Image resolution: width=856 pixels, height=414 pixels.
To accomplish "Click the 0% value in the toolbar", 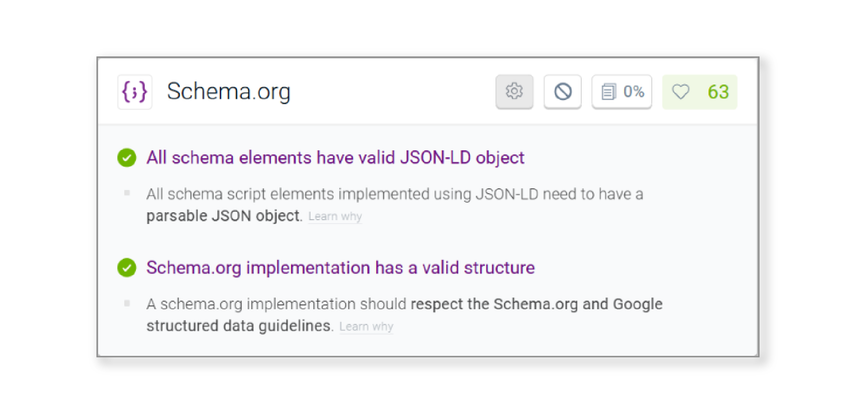I will click(x=634, y=92).
